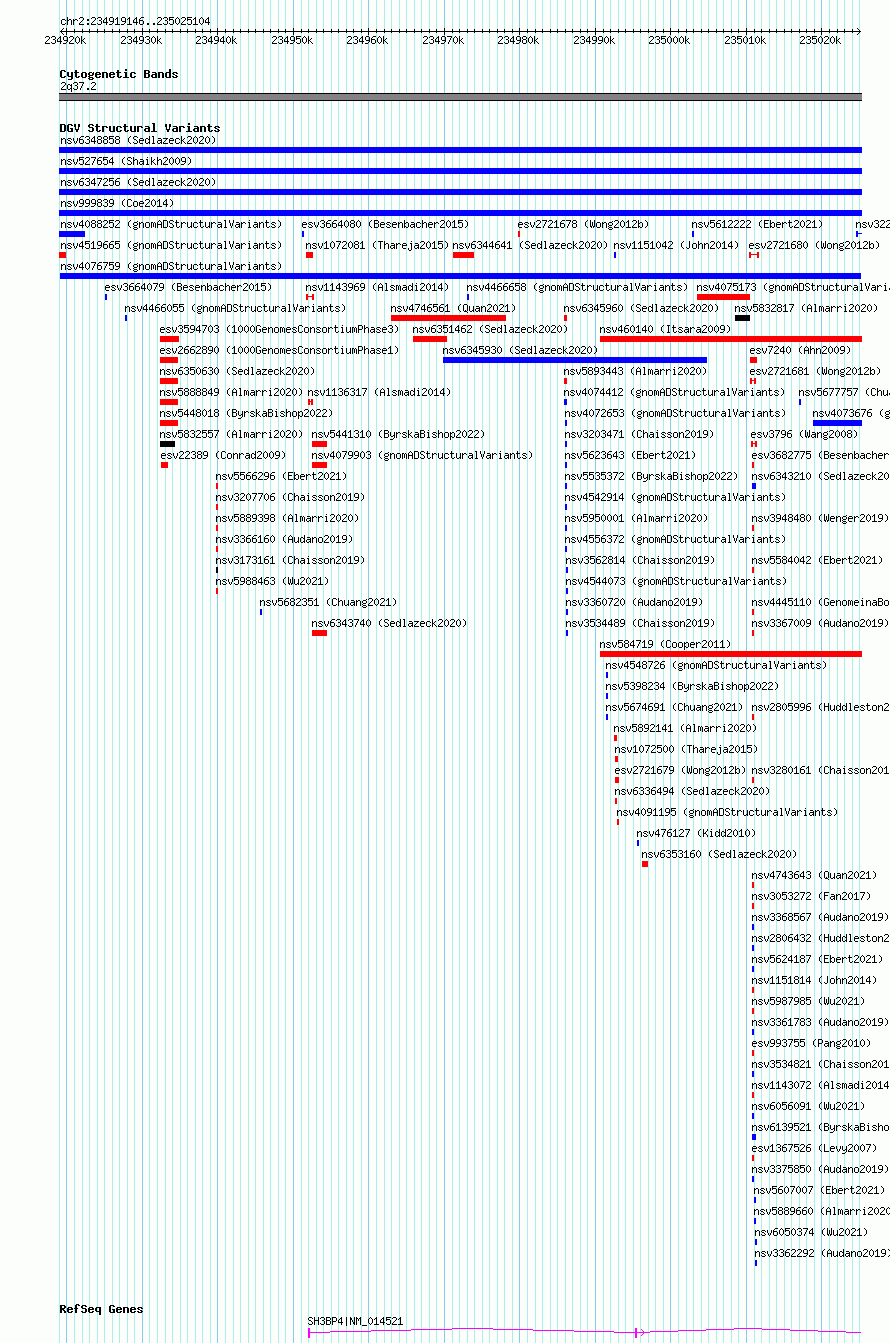Click the Cytogenetic Bands track title
Image resolution: width=890 pixels, height=1343 pixels.
click(119, 74)
